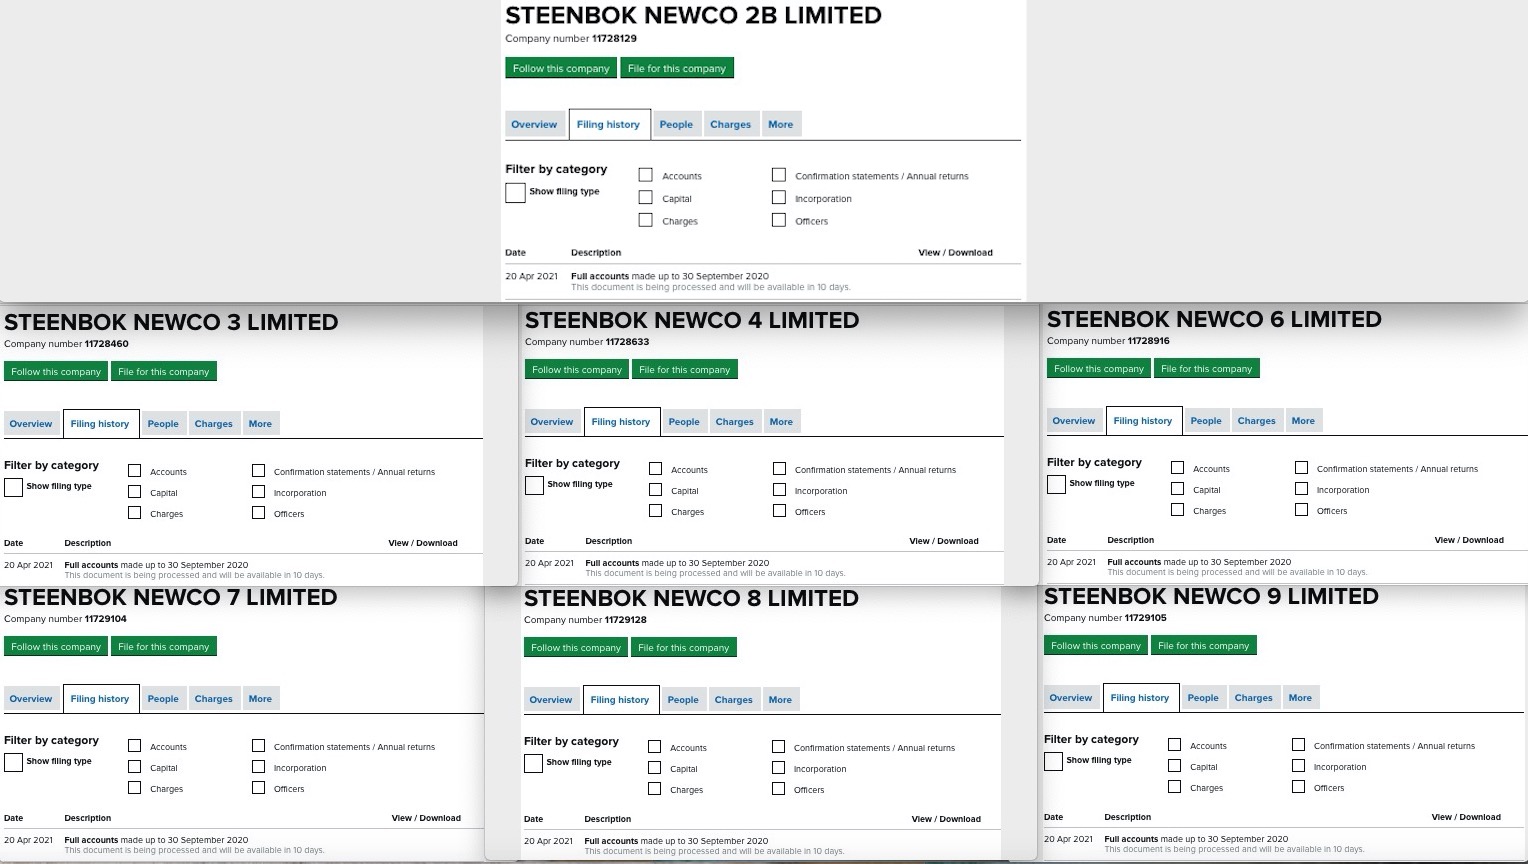Click Follow this company for STEENBOK NEWCO 7
Image resolution: width=1528 pixels, height=864 pixels.
(55, 646)
